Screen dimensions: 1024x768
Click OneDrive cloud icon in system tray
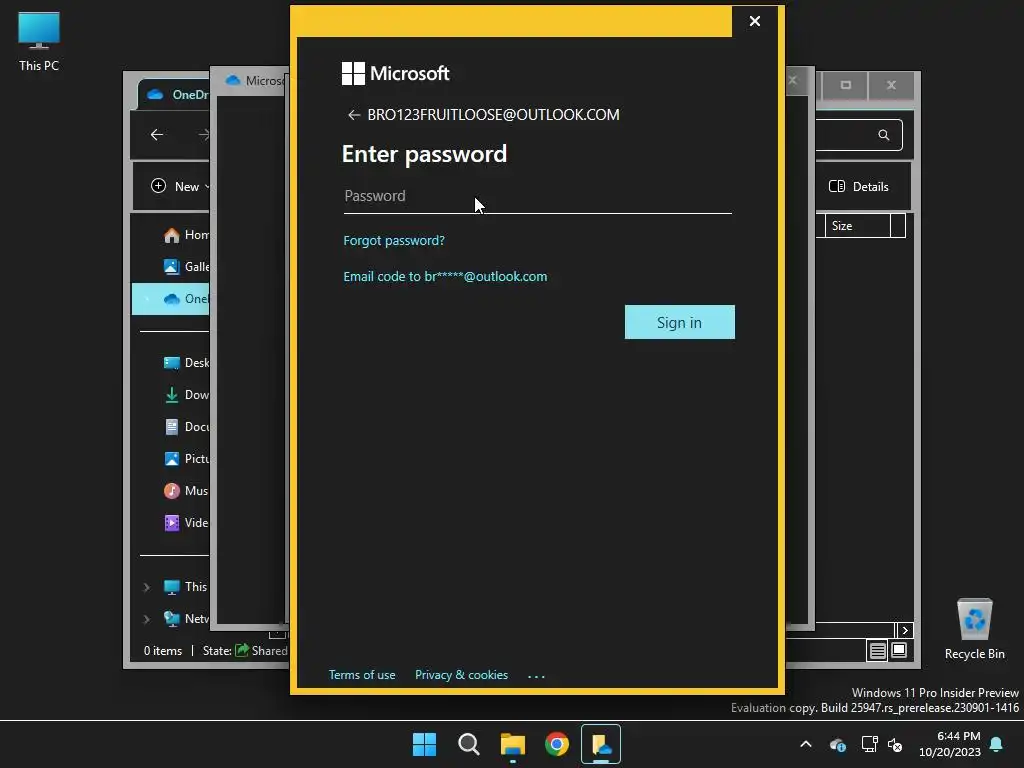837,744
